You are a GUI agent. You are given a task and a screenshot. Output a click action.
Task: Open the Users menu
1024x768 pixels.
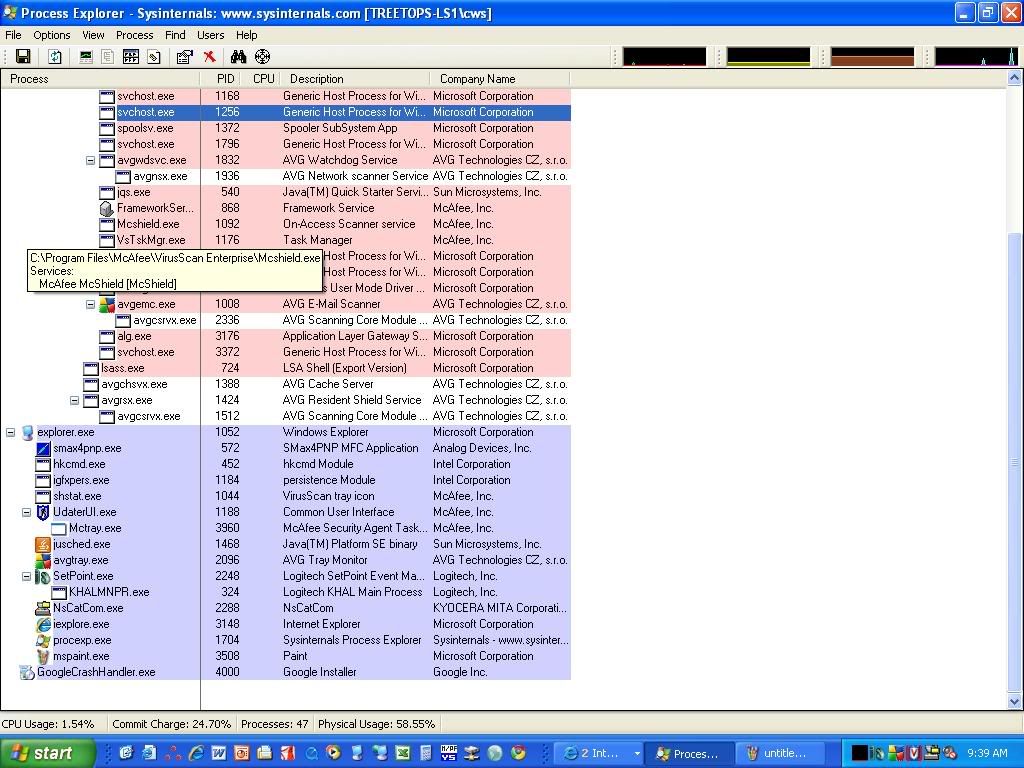pyautogui.click(x=210, y=35)
